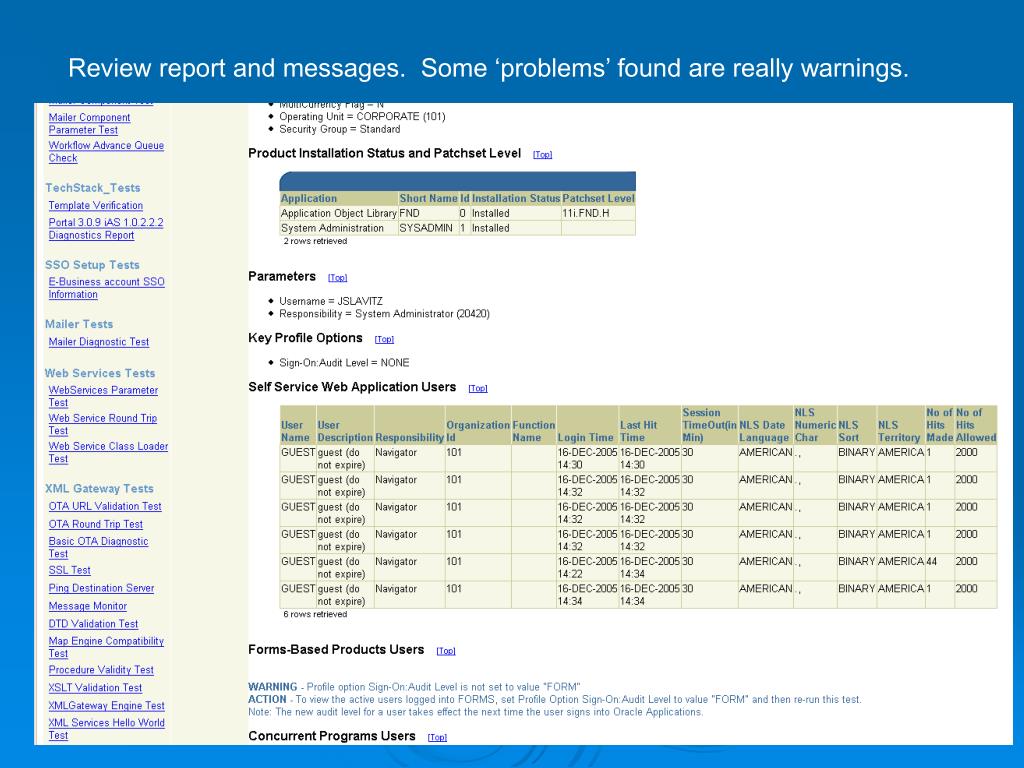This screenshot has width=1024, height=768.
Task: Open the Mailer Diagnostic Test link
Action: 99,342
